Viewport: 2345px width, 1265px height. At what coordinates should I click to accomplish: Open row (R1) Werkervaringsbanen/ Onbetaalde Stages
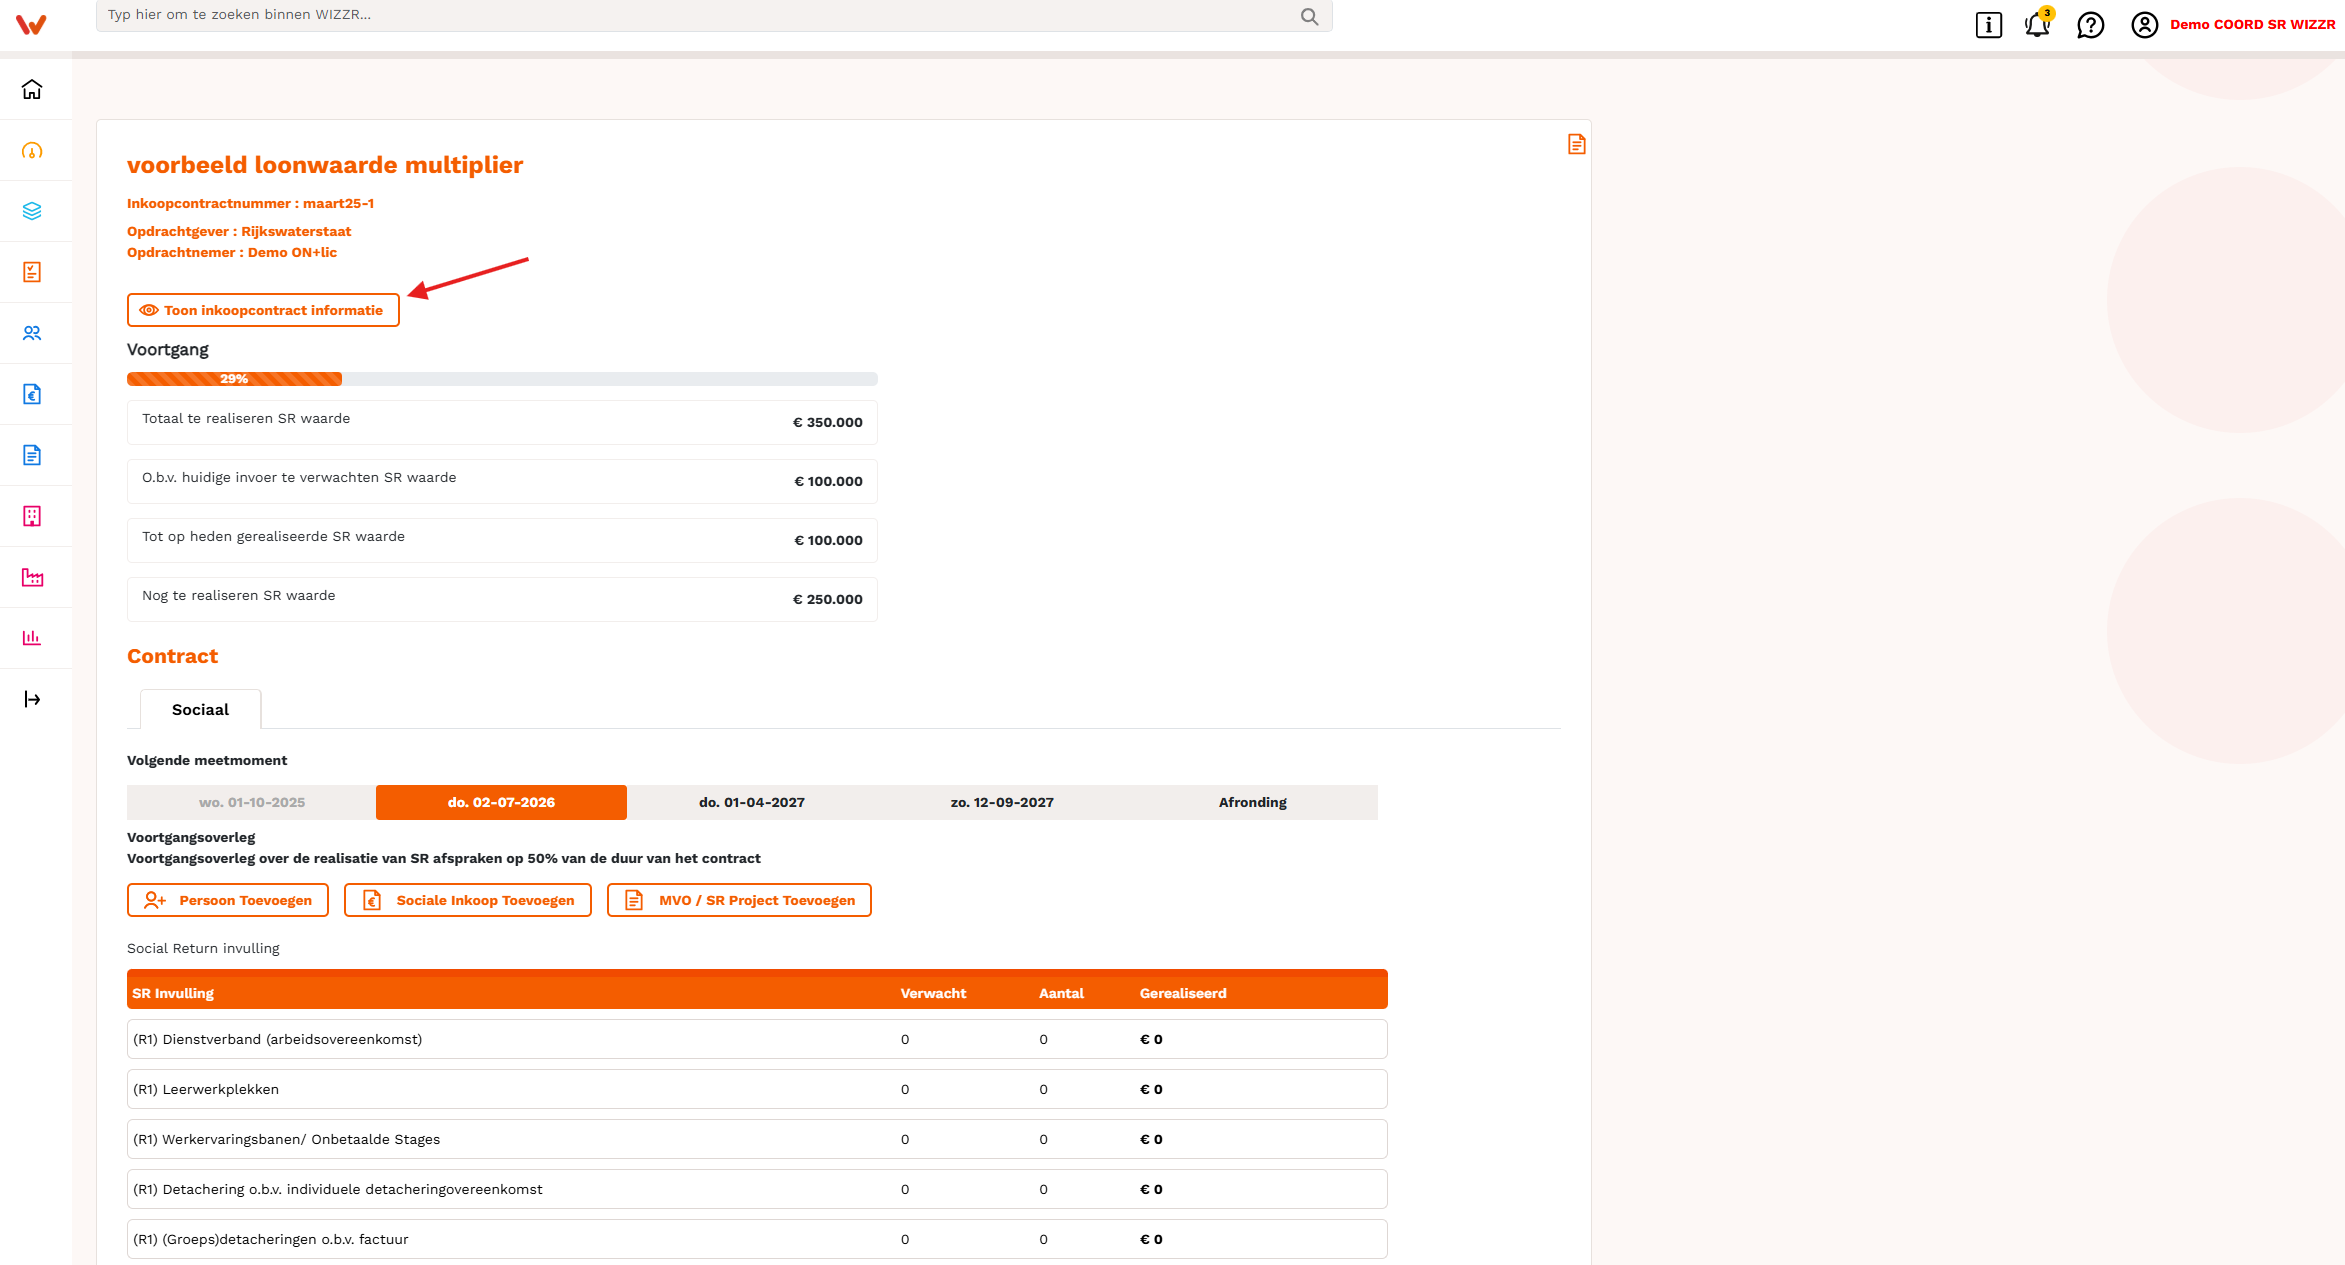point(757,1139)
